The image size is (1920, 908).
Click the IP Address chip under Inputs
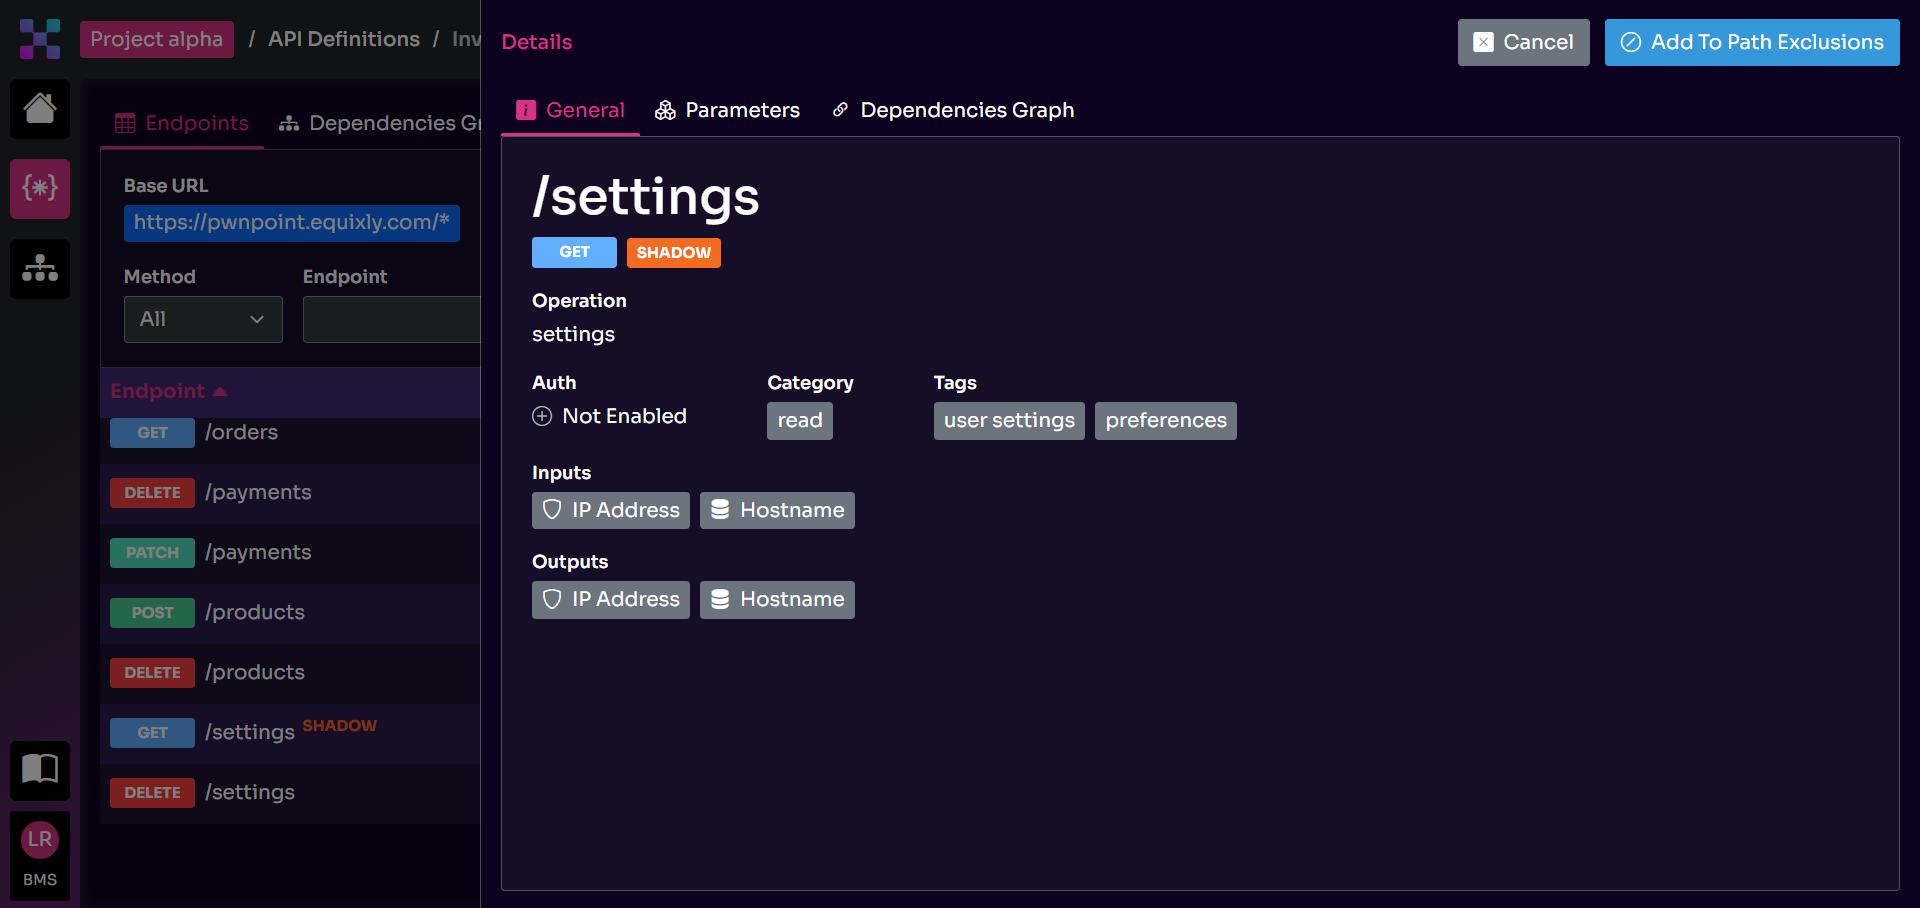610,510
